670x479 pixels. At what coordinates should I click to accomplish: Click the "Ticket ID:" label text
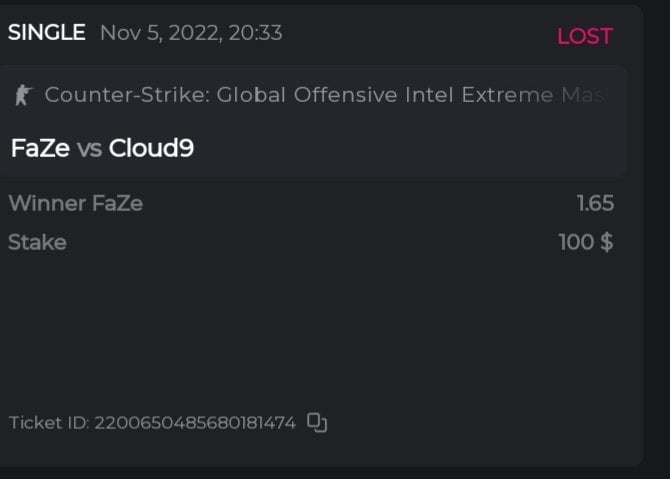tap(49, 423)
